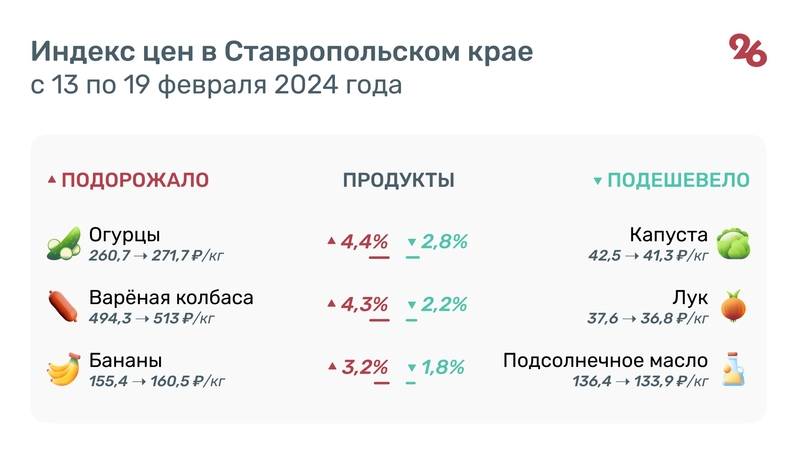Click the green 2,2% decrease value
The image size is (800, 452).
pyautogui.click(x=444, y=305)
